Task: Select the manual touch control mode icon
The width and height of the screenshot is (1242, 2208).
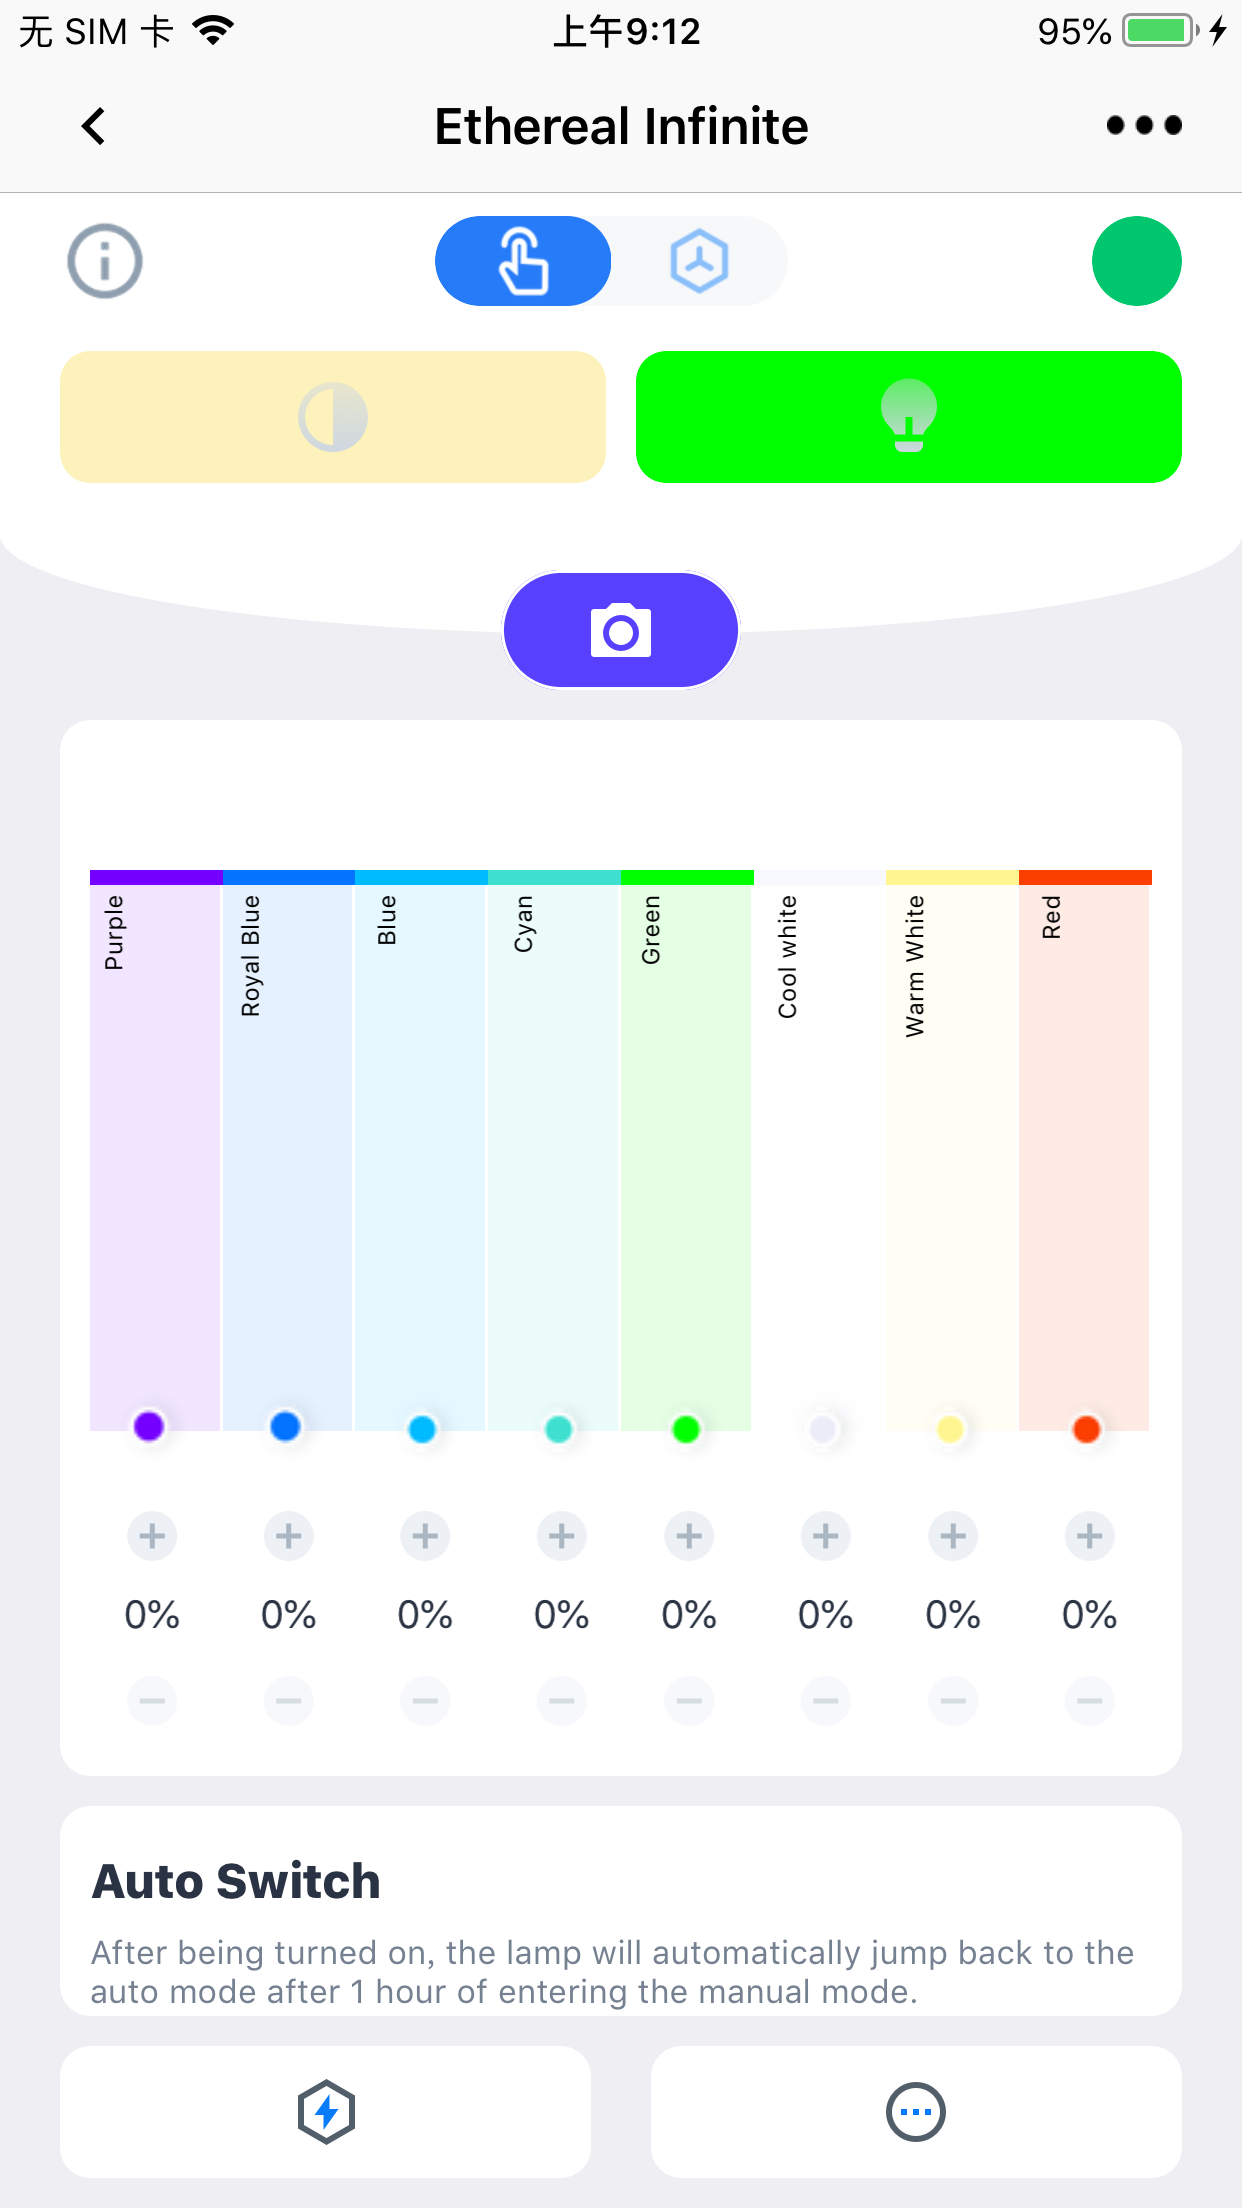Action: pos(522,260)
